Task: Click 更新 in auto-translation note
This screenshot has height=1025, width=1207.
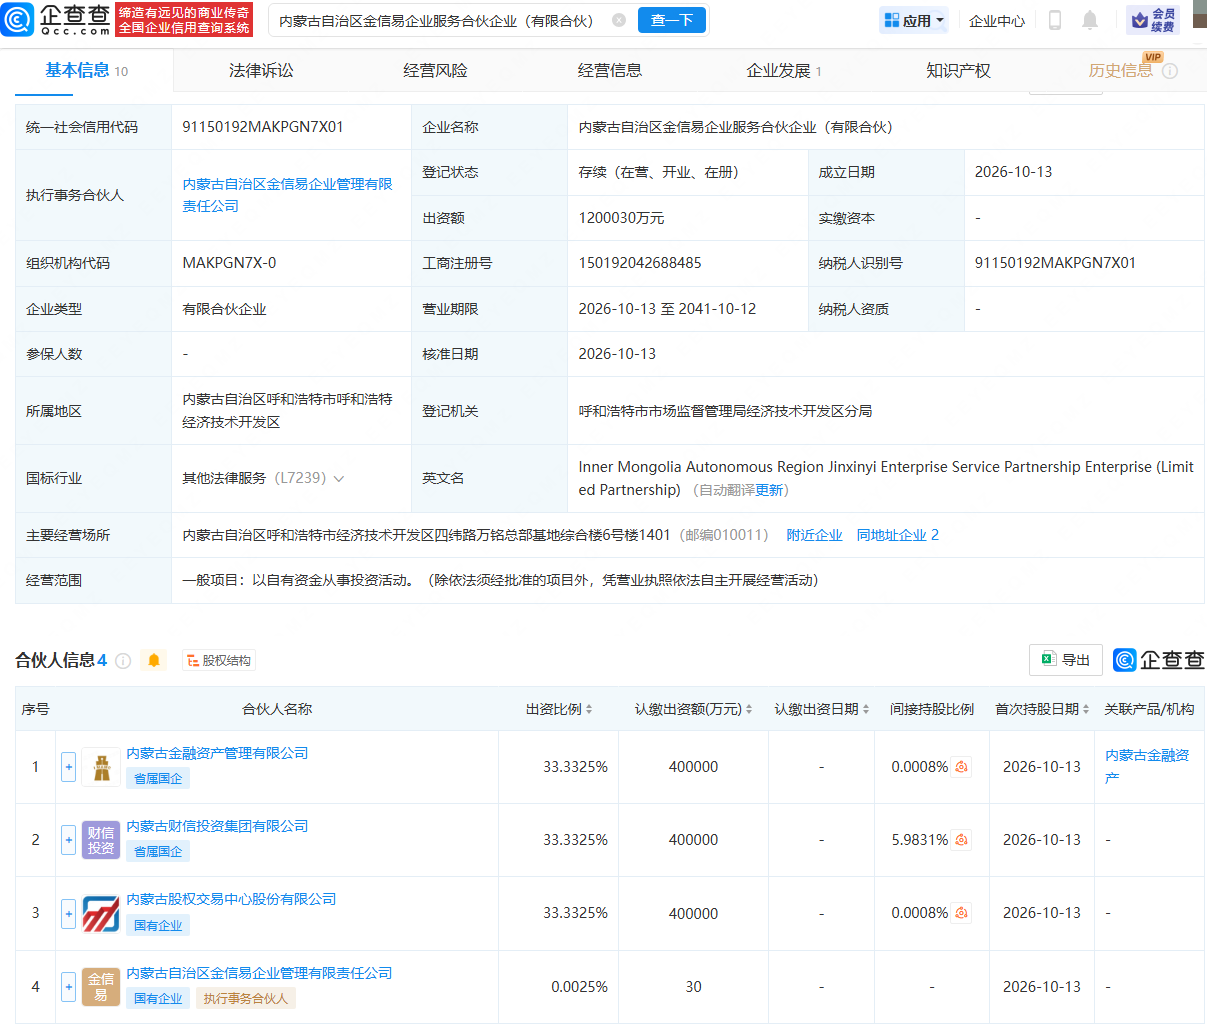Action: click(769, 490)
